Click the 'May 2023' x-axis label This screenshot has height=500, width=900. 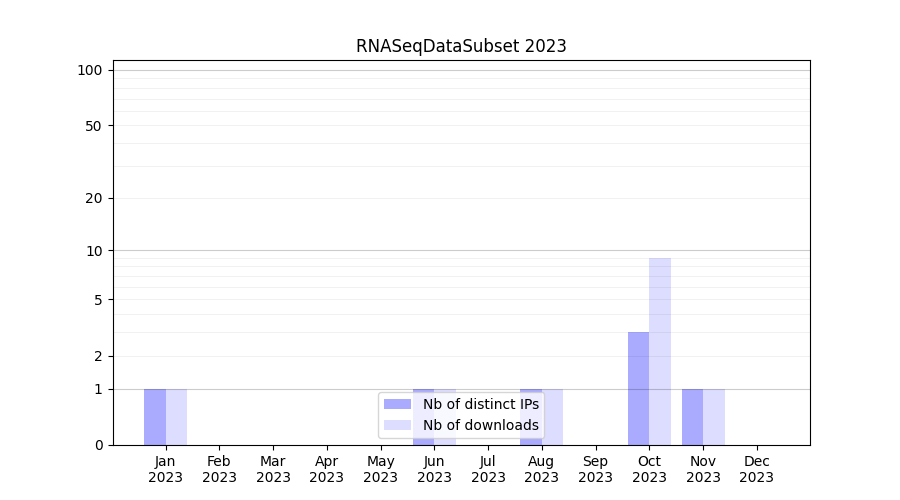tap(380, 469)
